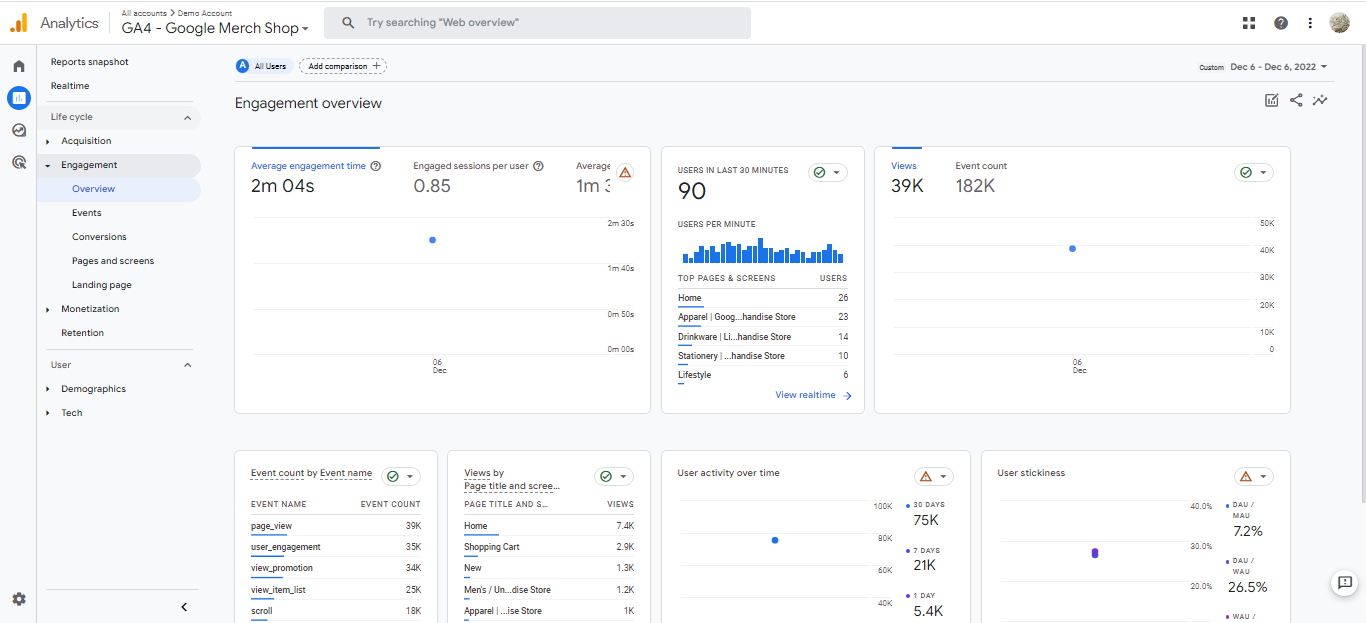
Task: Click the user_engagement event row
Action: (x=336, y=547)
